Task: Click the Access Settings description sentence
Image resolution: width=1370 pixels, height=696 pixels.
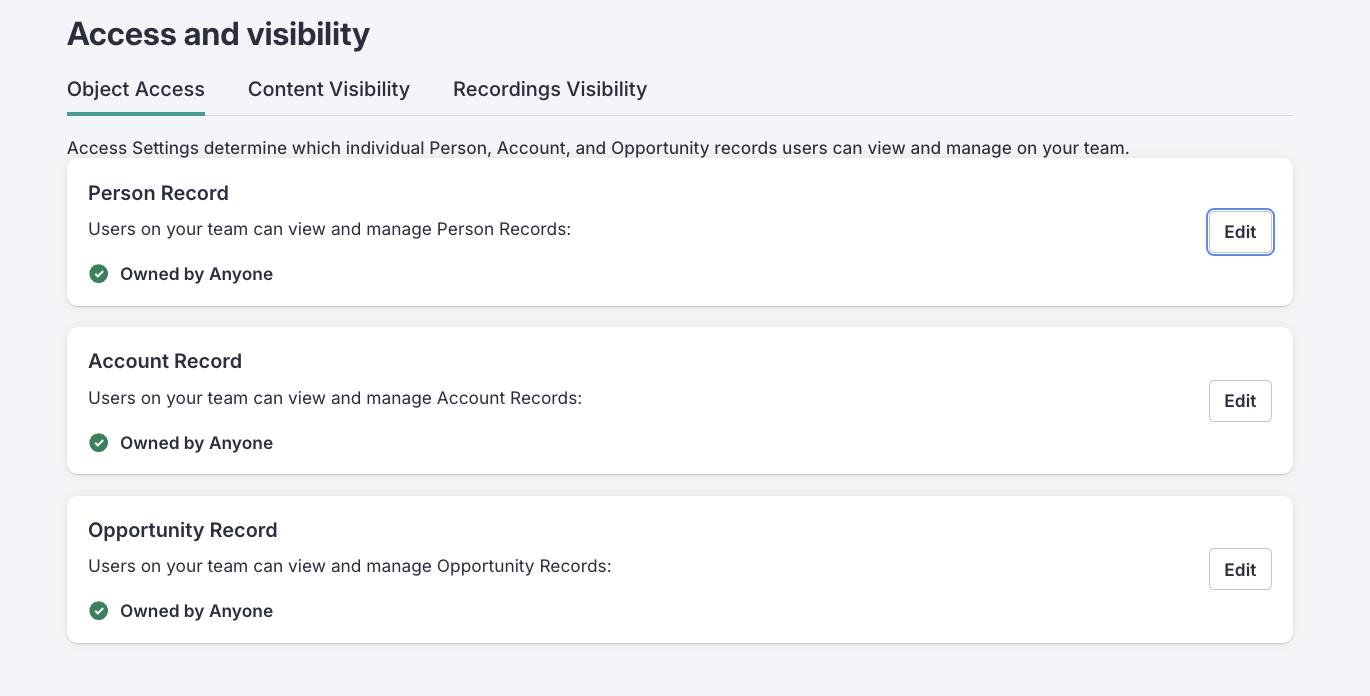Action: (597, 149)
